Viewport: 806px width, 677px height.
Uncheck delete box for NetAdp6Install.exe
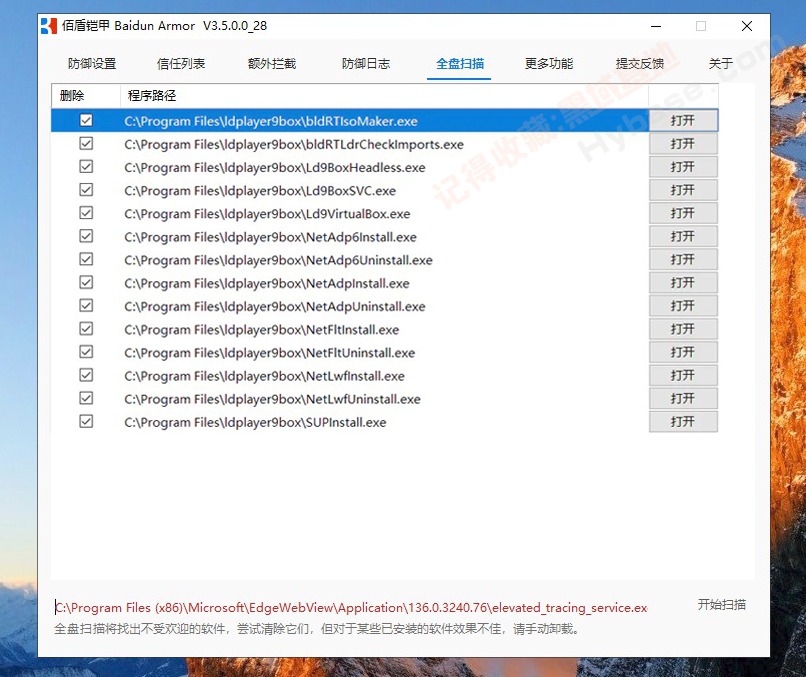[86, 236]
